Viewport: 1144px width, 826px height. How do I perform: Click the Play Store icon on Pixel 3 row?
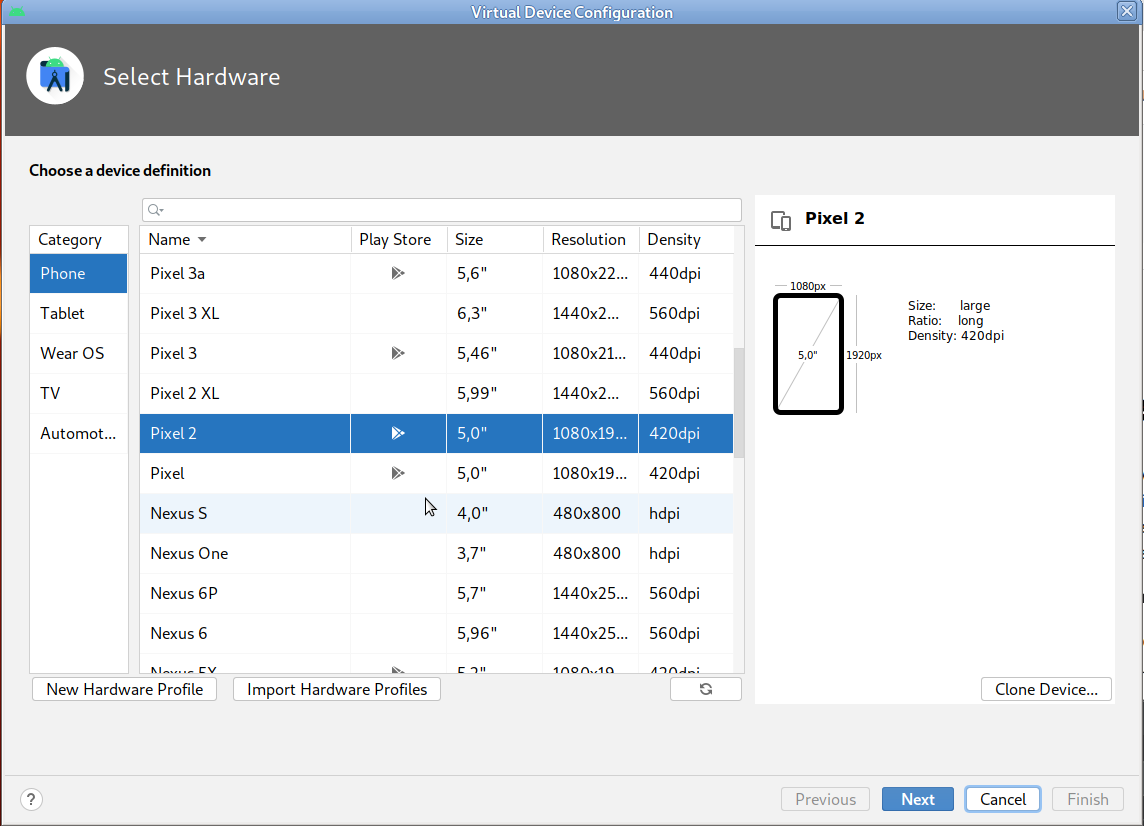click(x=398, y=353)
